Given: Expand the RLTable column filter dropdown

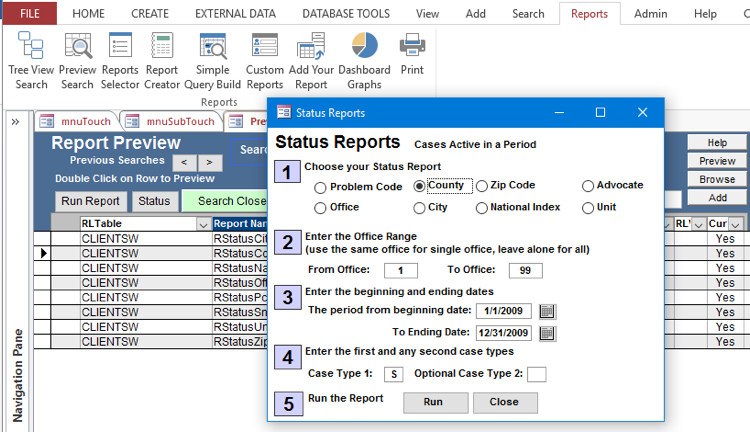Looking at the screenshot, I should pyautogui.click(x=203, y=225).
